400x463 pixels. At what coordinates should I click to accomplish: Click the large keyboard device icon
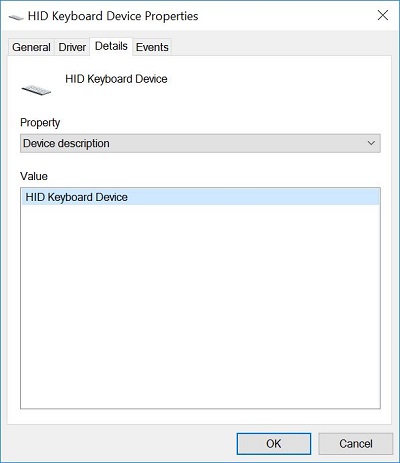click(36, 89)
